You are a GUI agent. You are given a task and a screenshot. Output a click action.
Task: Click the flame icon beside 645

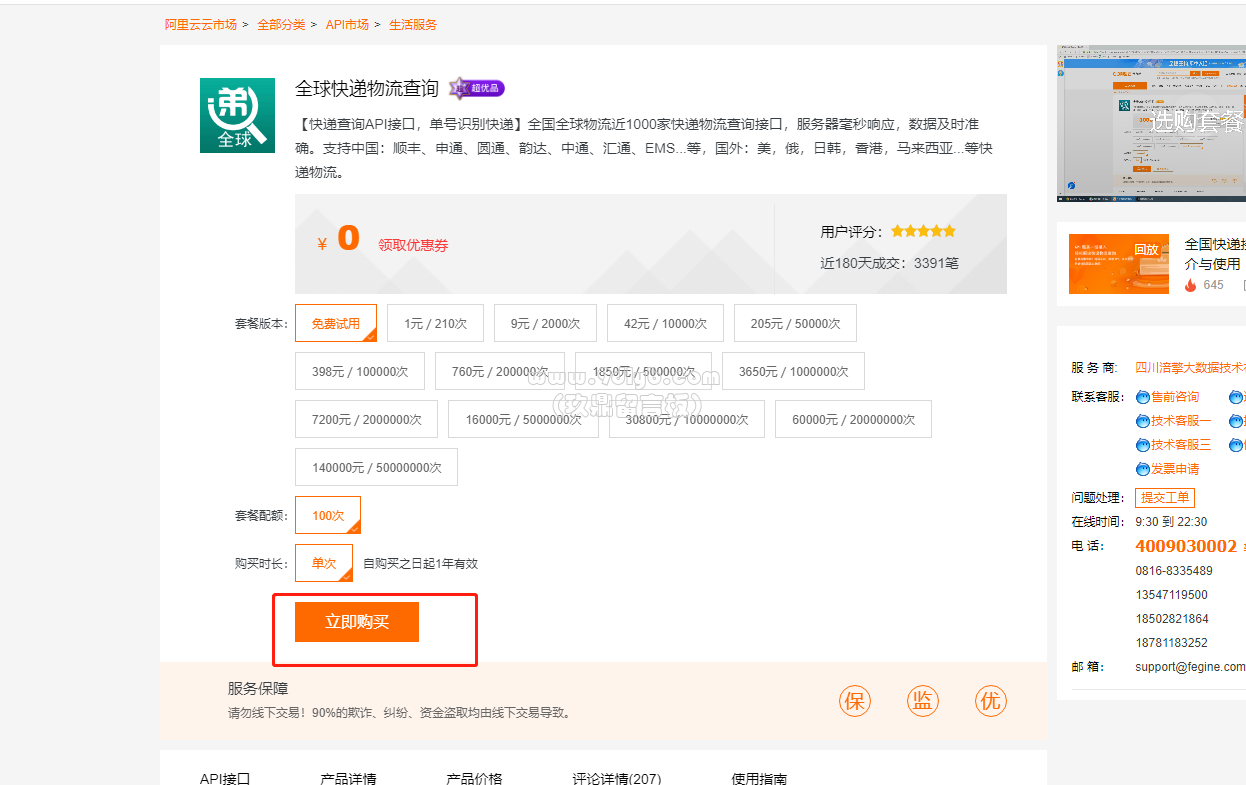click(1190, 285)
